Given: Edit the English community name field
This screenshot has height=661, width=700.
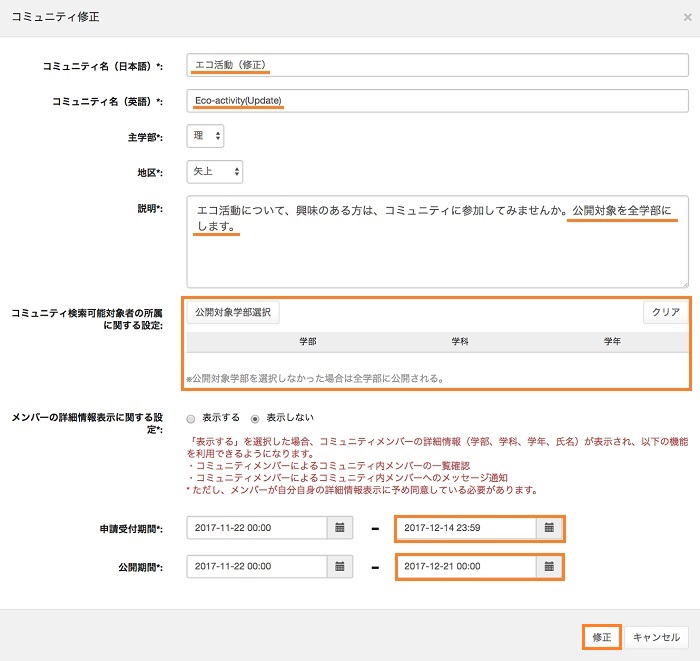Looking at the screenshot, I should click(437, 101).
